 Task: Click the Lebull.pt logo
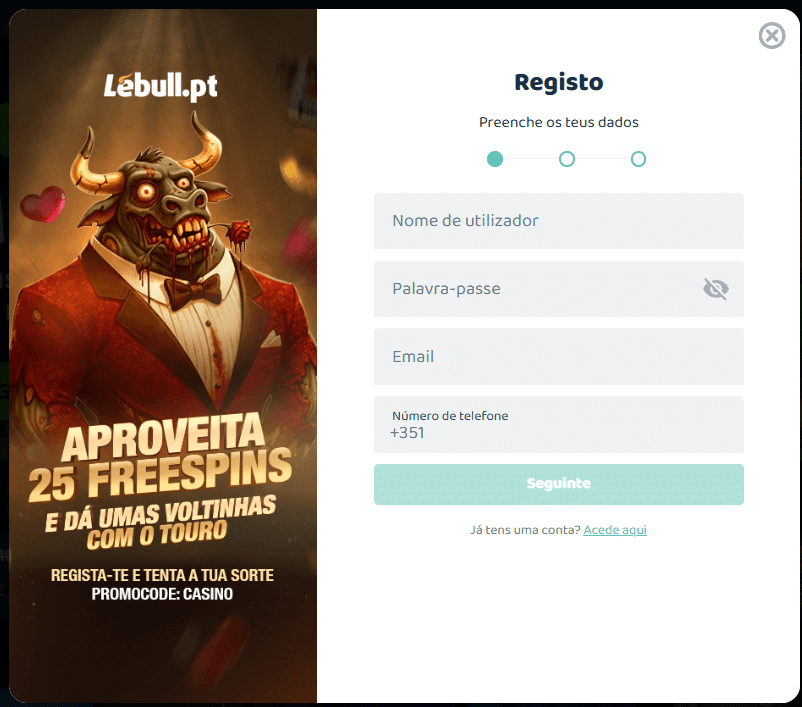(x=161, y=86)
